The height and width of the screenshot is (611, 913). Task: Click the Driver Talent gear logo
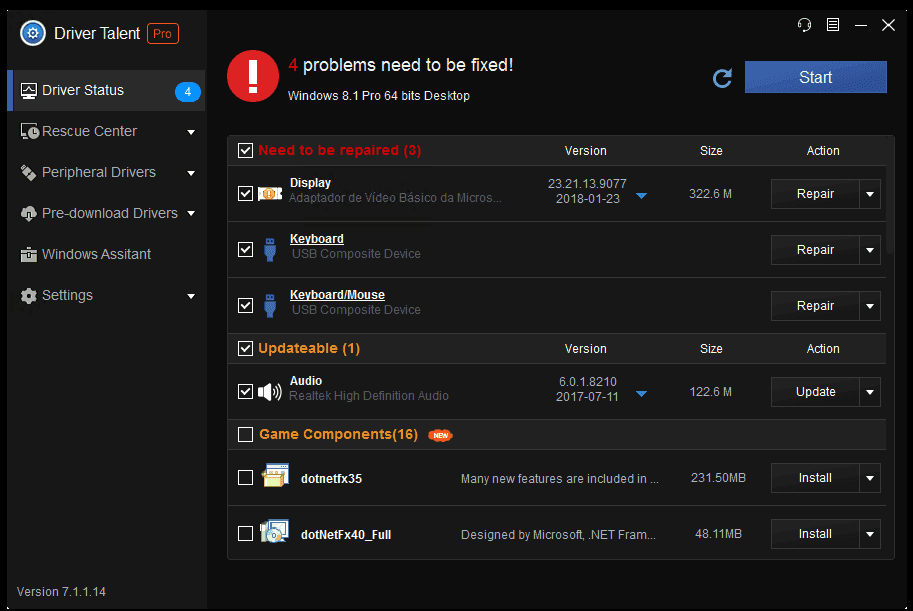pos(33,33)
